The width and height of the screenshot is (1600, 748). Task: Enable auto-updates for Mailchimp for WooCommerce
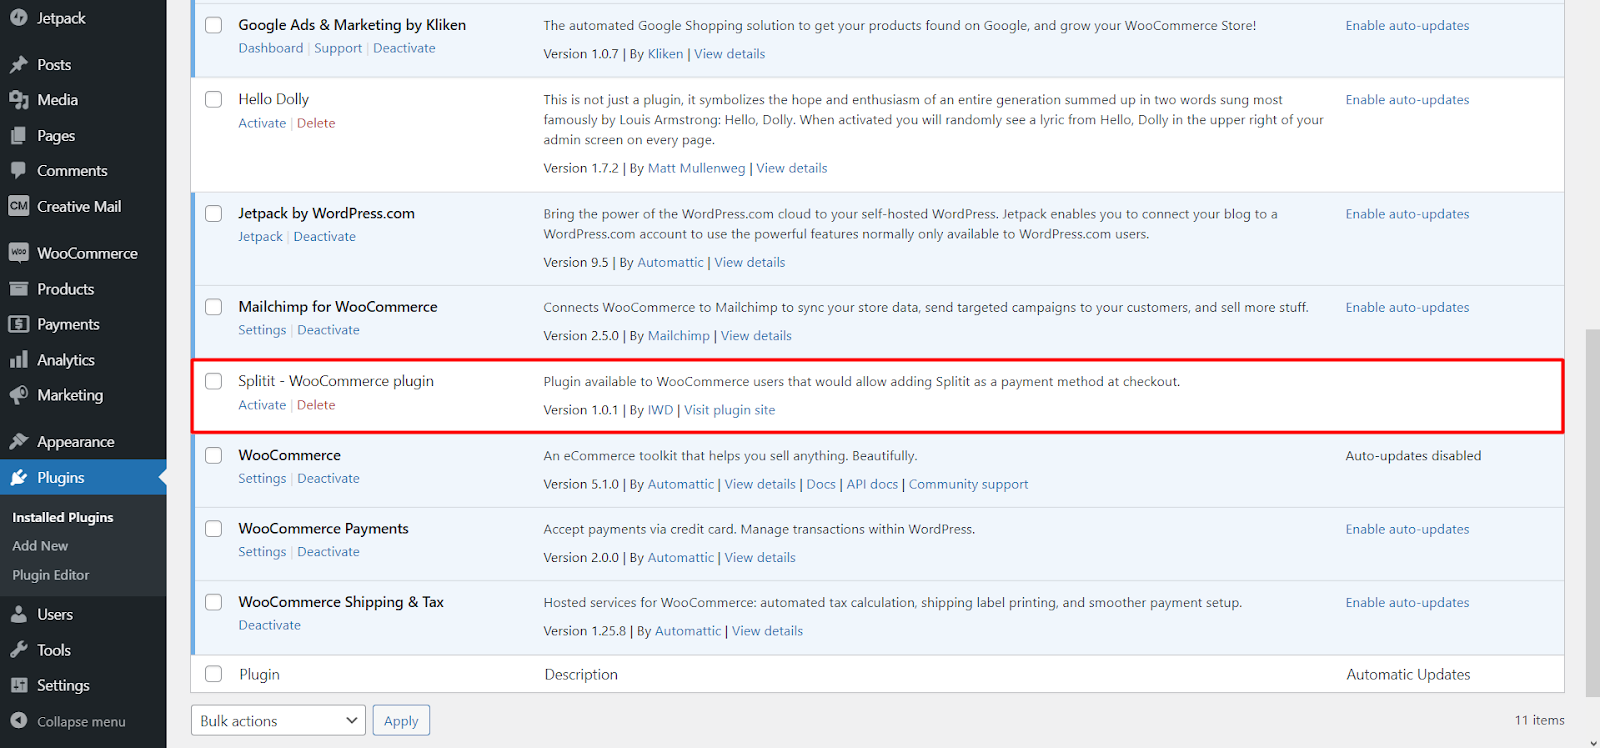(1407, 307)
